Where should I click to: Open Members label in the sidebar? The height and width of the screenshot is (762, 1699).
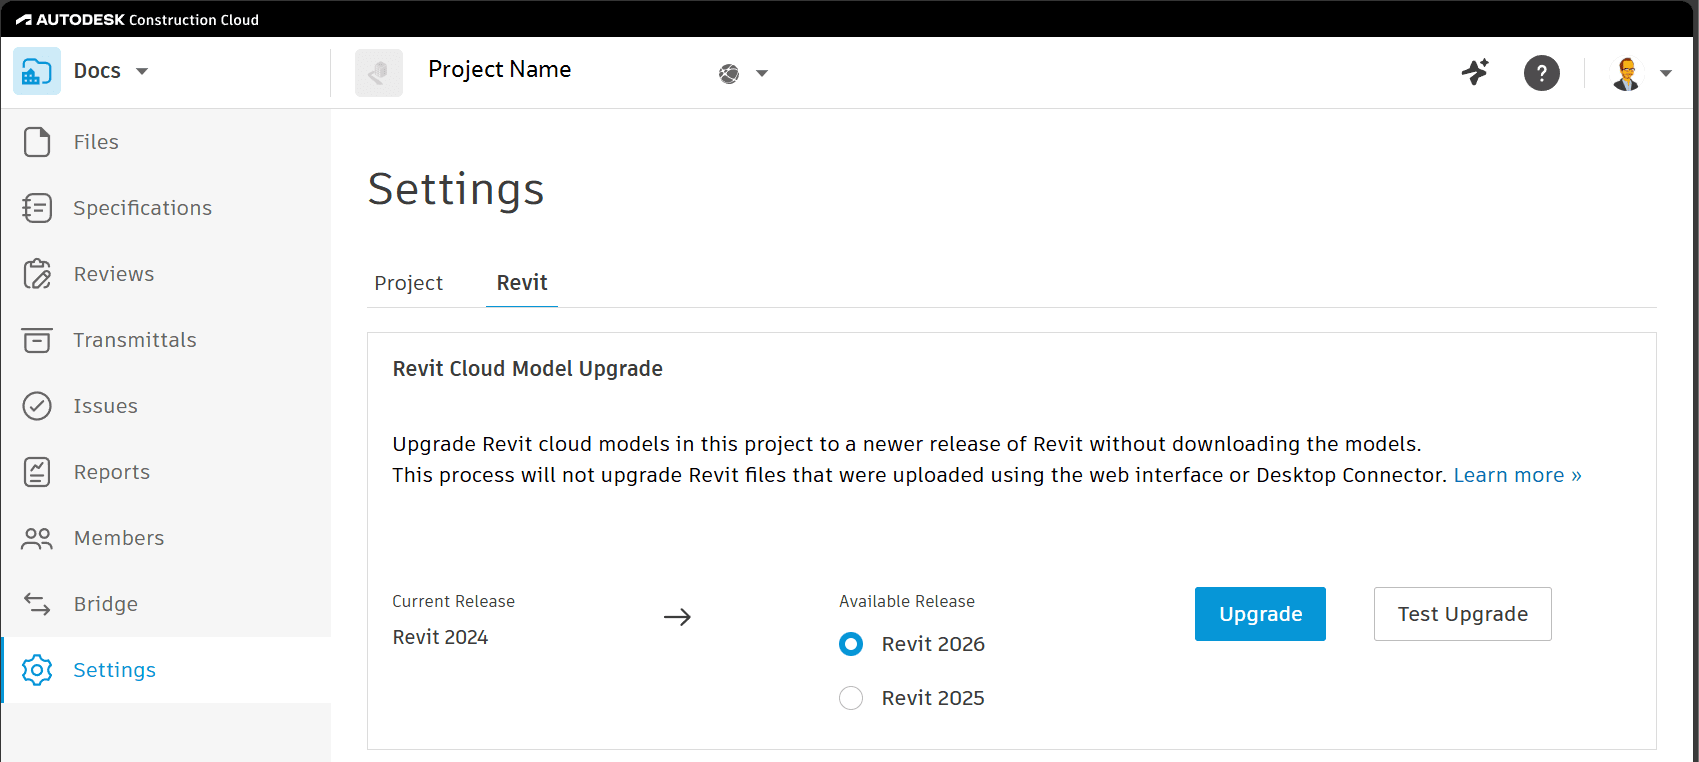pyautogui.click(x=119, y=538)
